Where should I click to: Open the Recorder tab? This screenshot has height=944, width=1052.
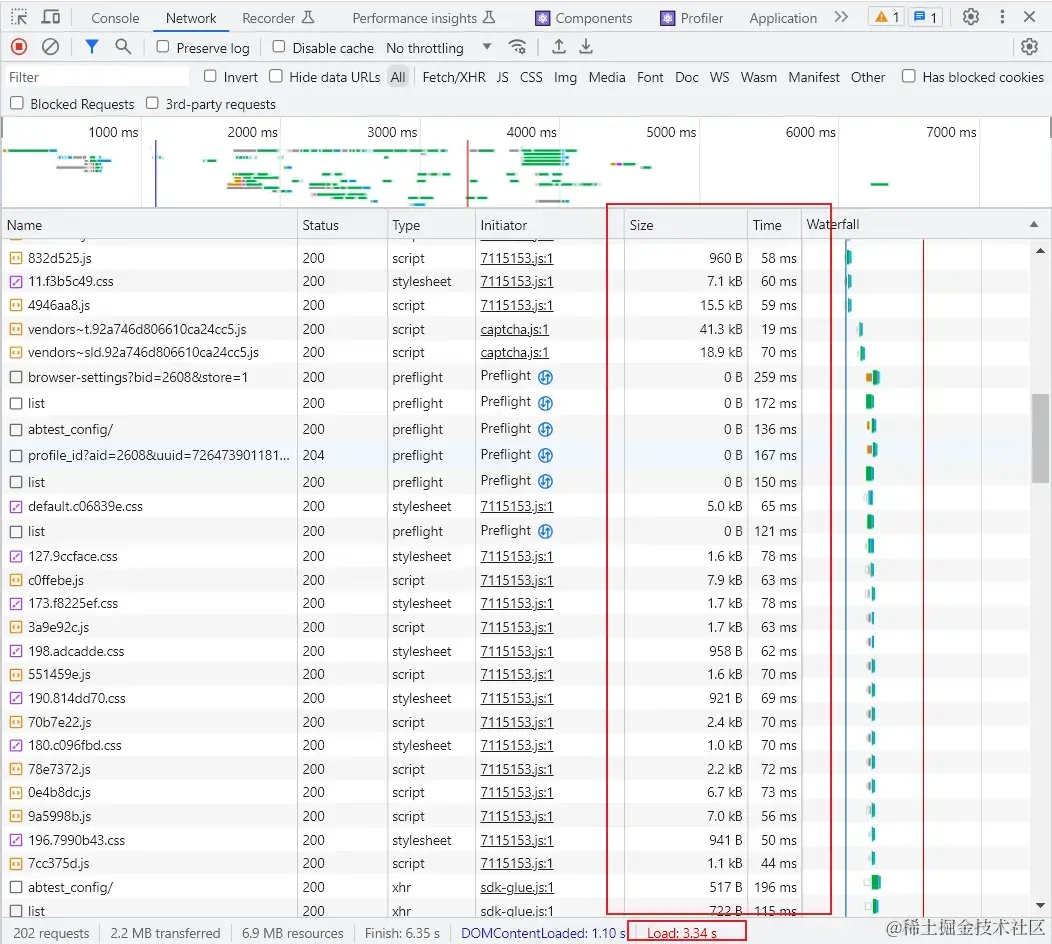point(278,18)
